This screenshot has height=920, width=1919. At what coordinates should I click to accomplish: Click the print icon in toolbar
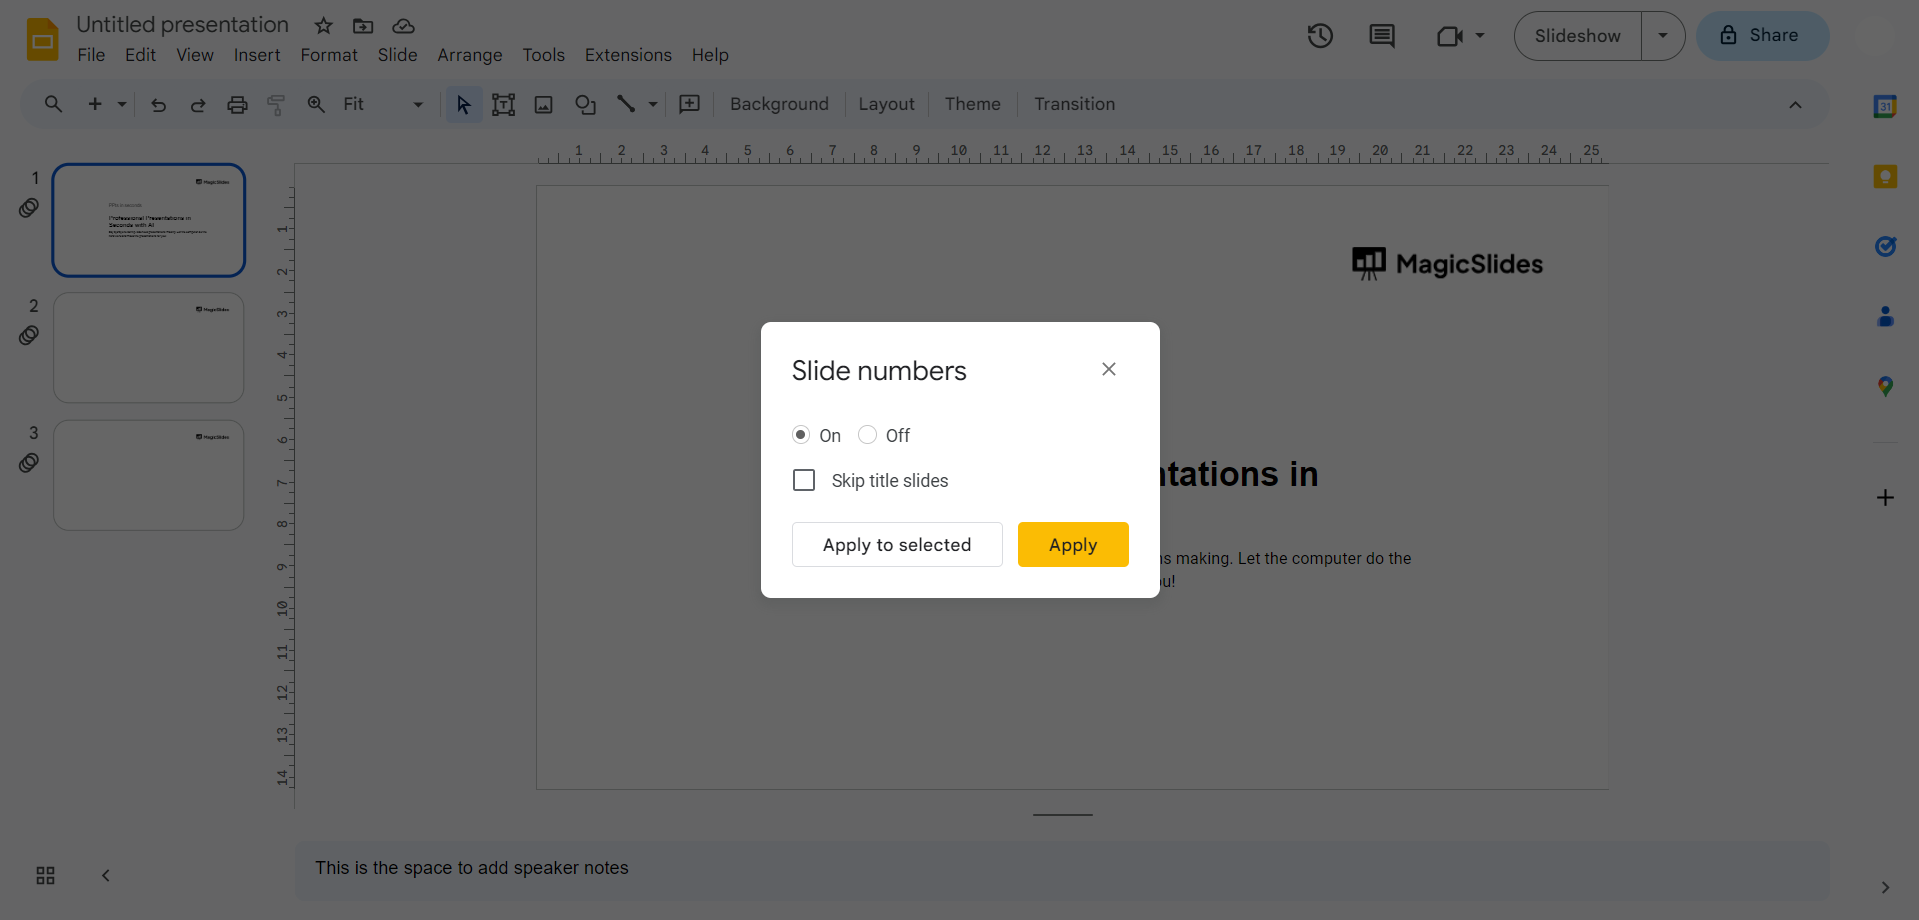point(237,104)
